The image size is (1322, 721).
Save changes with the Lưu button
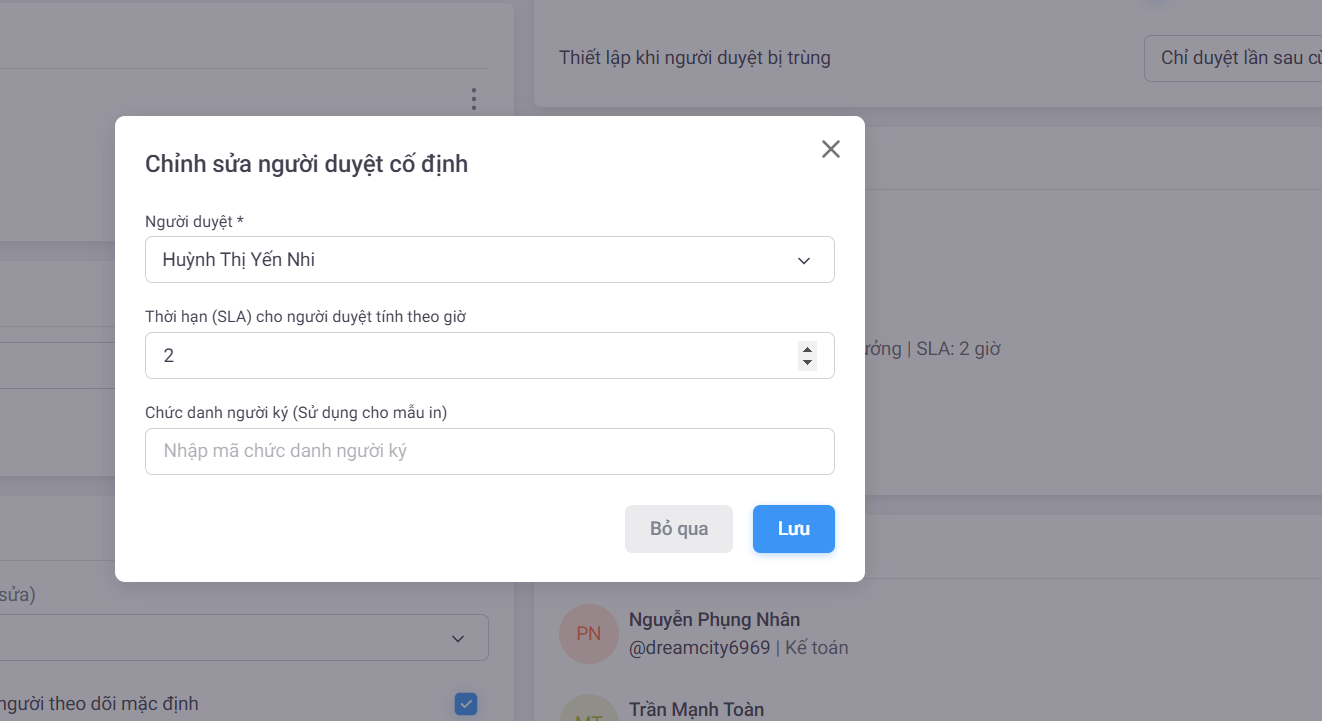pos(793,529)
